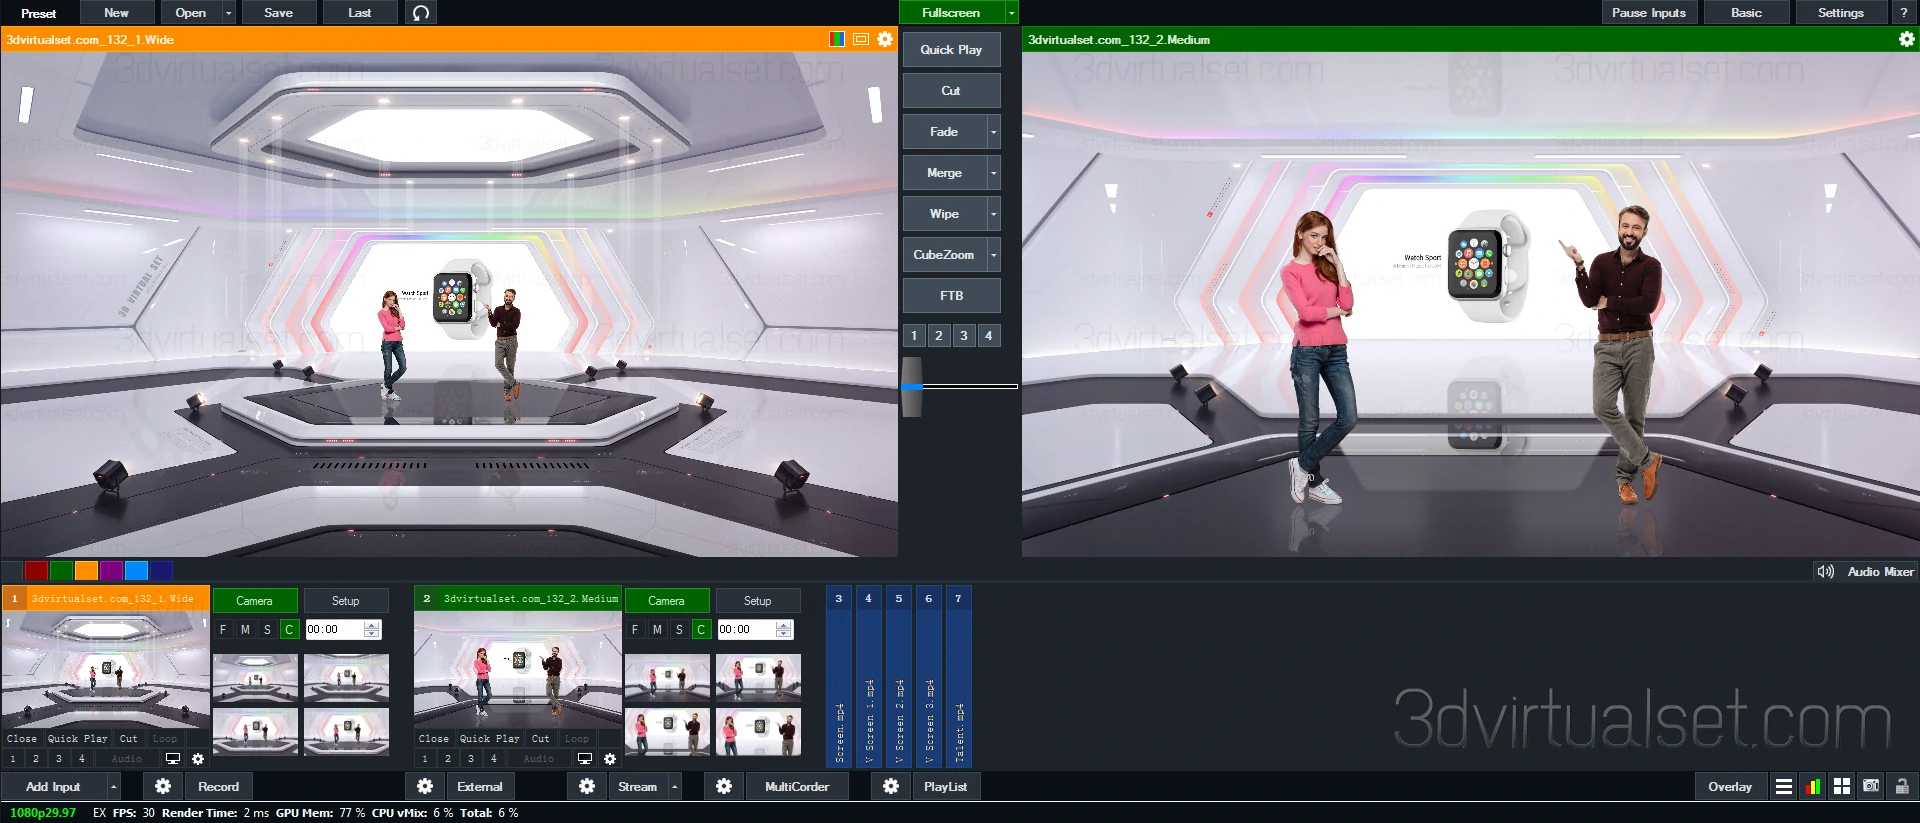This screenshot has width=1920, height=823.
Task: Click the New preset button
Action: point(116,13)
